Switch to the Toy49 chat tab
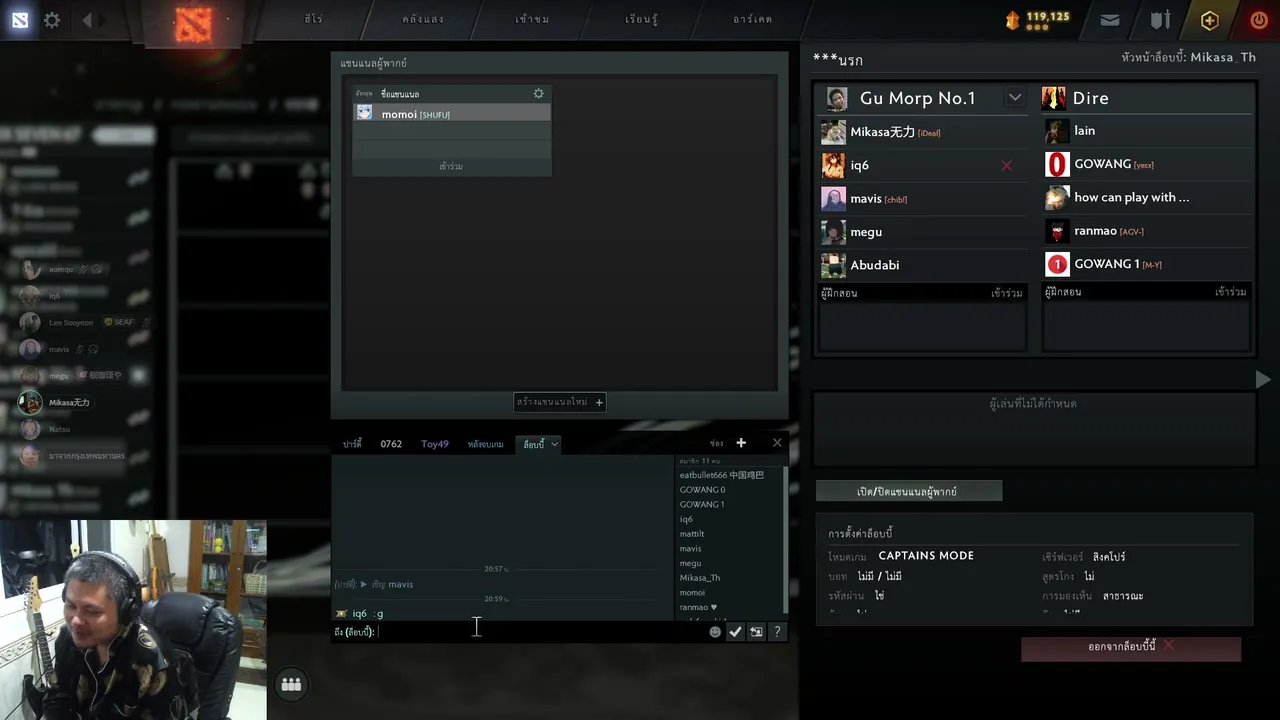Screen dimensions: 1280x720 coord(435,444)
